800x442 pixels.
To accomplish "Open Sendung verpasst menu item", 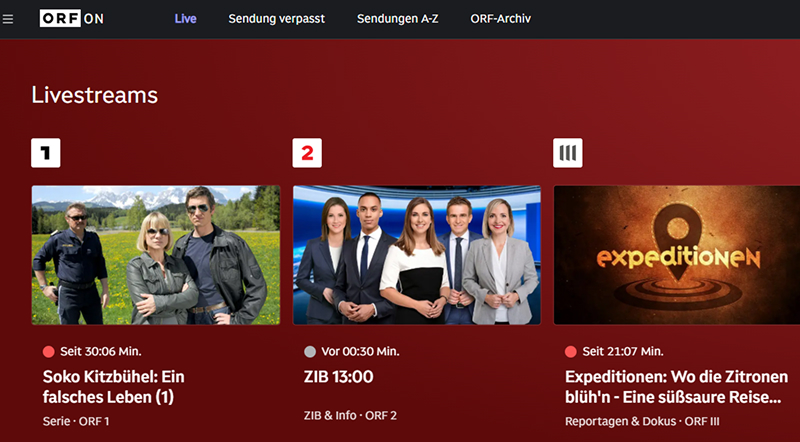I will (x=277, y=19).
